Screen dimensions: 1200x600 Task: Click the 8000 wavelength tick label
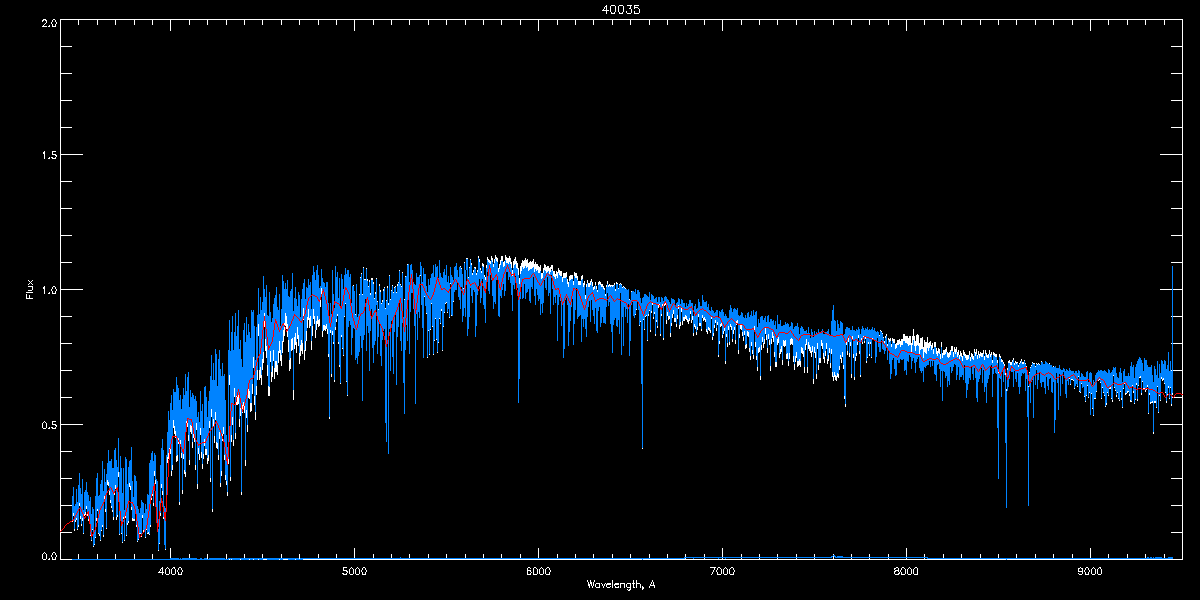pos(906,571)
